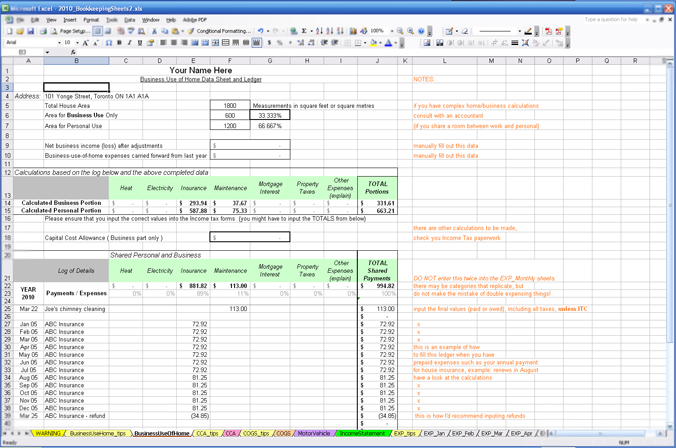The width and height of the screenshot is (676, 448).
Task: Apply the blue Font Color swatch
Action: (x=388, y=43)
